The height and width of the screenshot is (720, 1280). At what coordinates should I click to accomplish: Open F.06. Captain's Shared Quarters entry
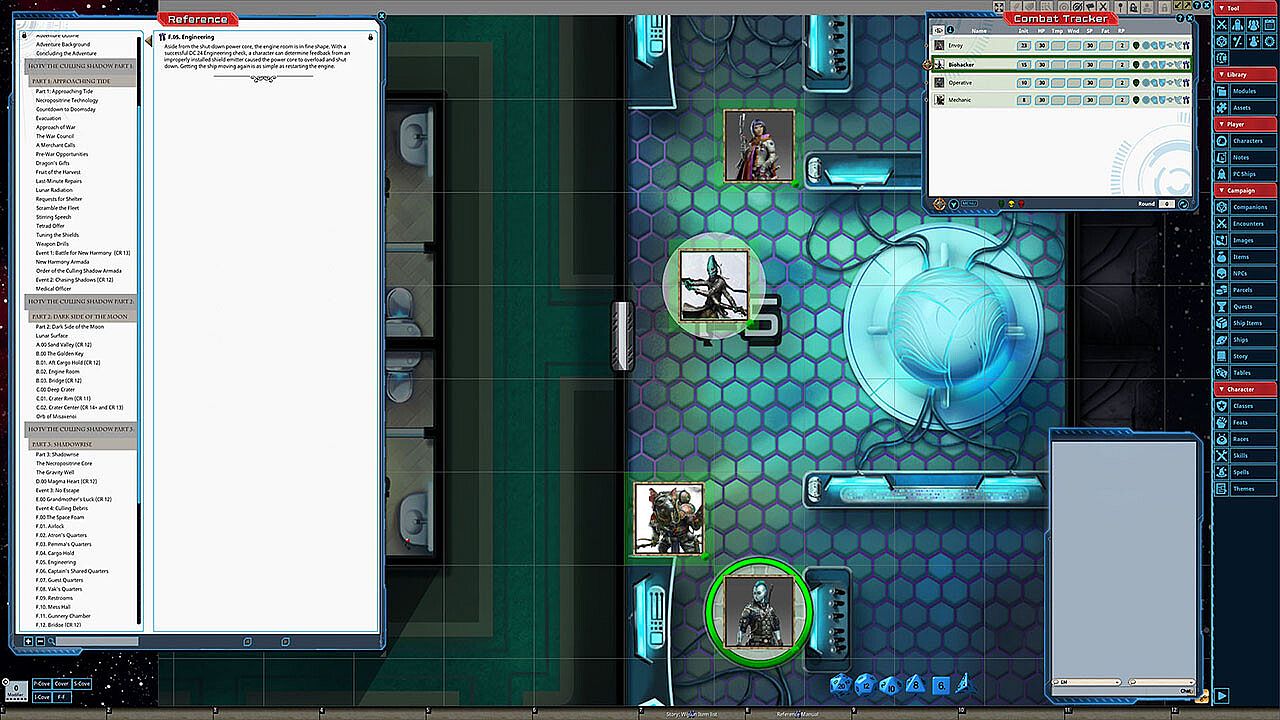tap(72, 571)
